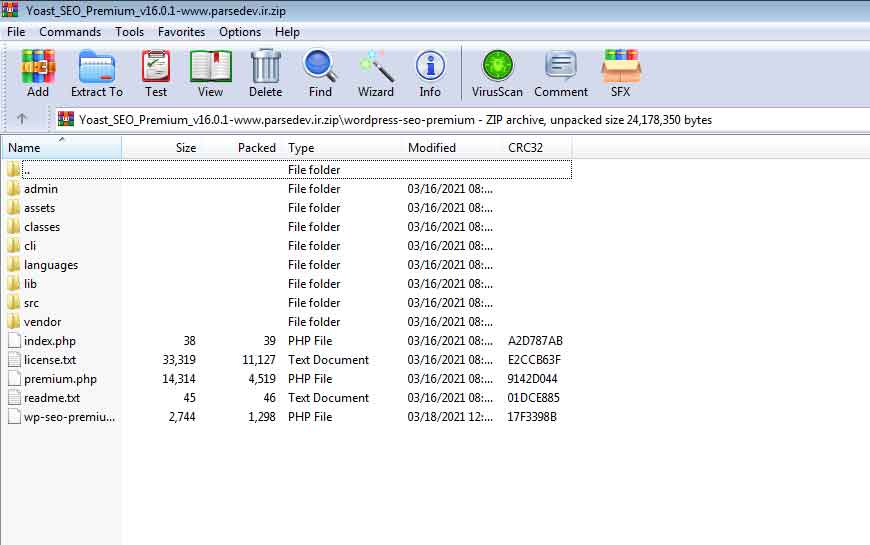This screenshot has width=870, height=545.
Task: Select the classes folder icon
Action: [x=14, y=226]
